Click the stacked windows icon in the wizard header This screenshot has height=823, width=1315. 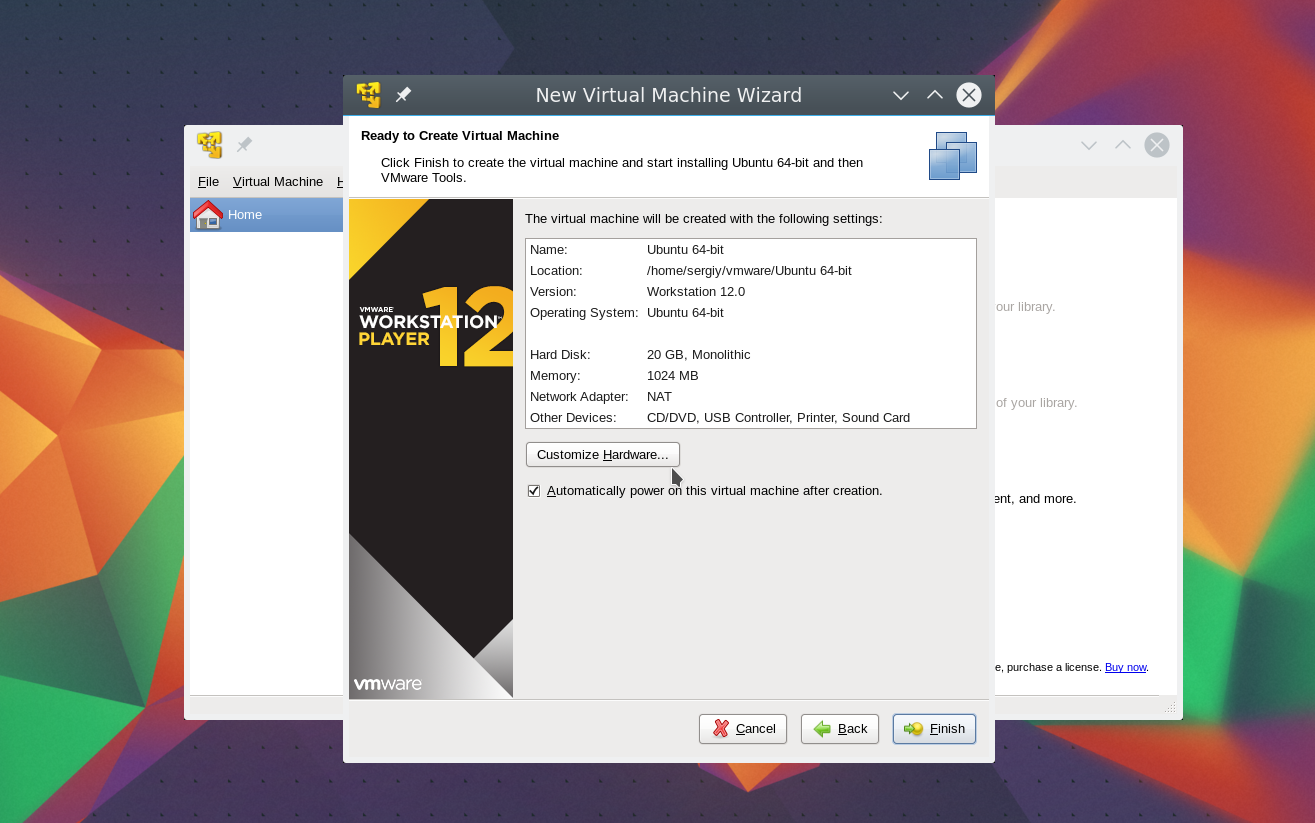click(952, 156)
